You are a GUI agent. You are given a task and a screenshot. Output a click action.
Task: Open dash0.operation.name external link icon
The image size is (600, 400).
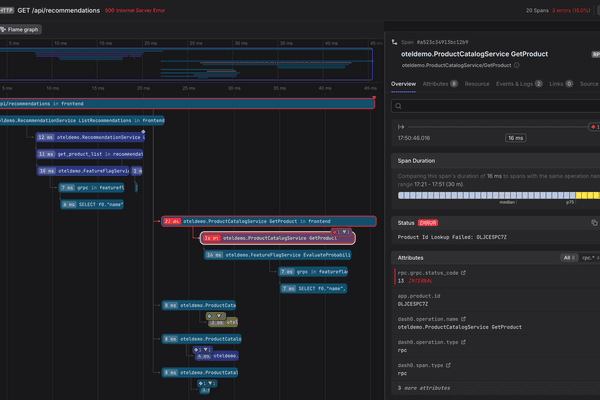463,319
